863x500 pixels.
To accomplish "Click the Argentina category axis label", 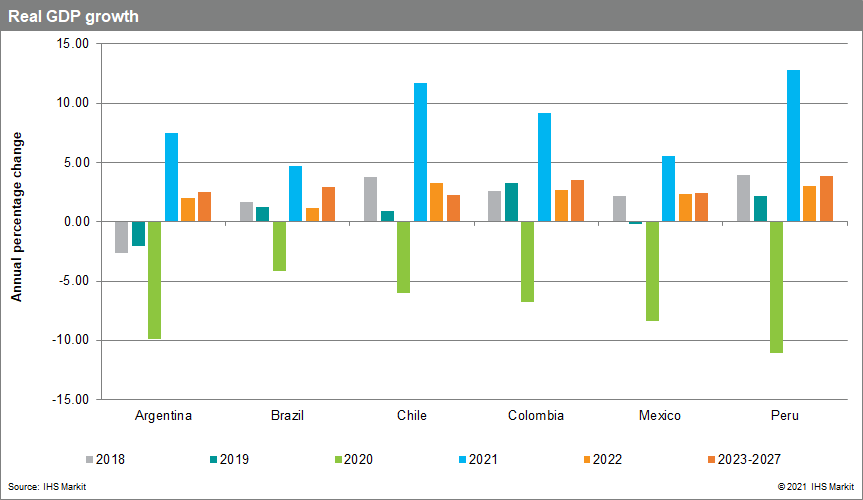I will (x=163, y=416).
